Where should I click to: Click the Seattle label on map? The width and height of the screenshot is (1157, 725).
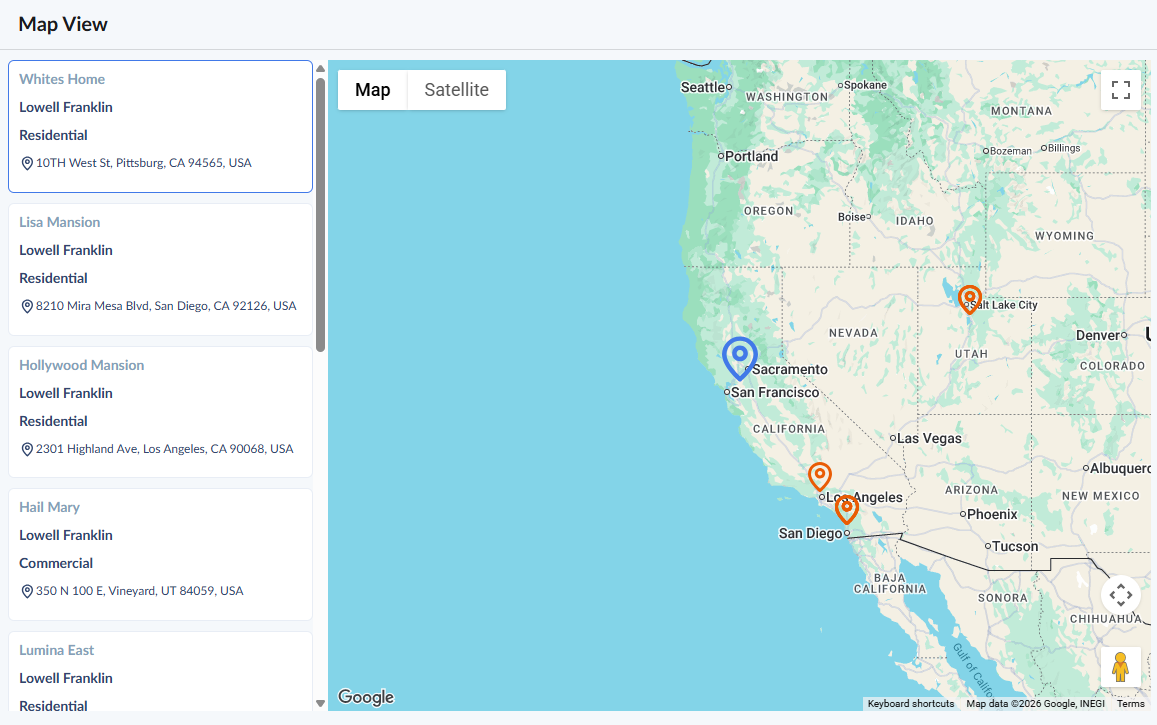702,87
